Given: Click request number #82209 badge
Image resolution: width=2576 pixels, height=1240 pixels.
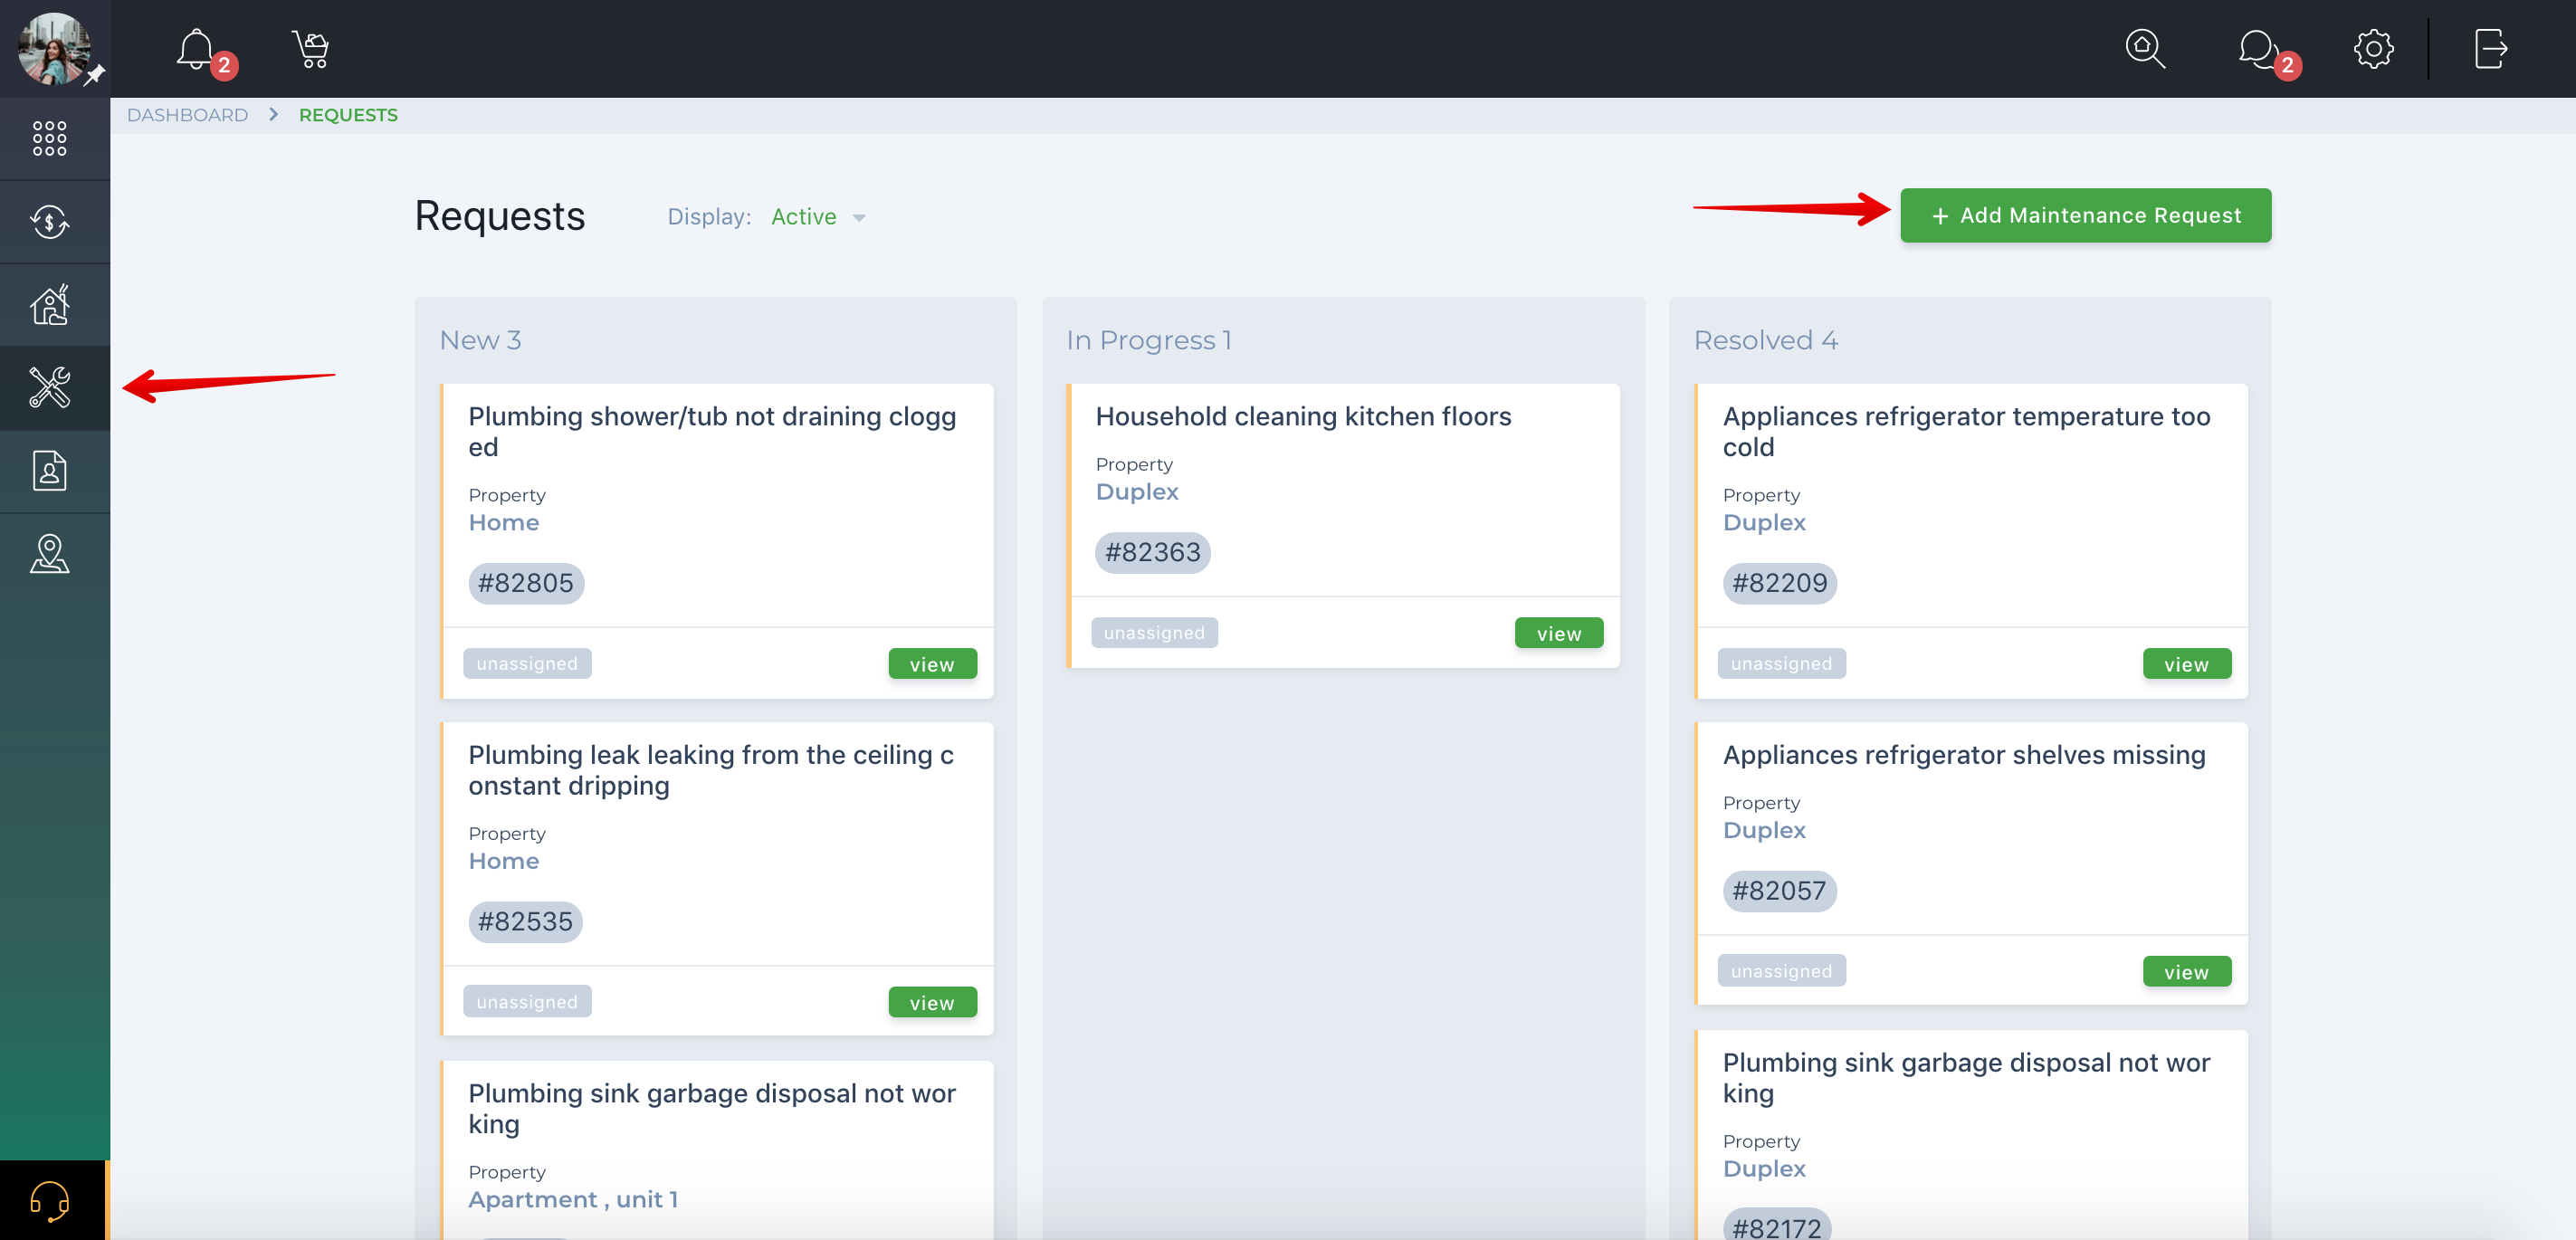Looking at the screenshot, I should click(x=1779, y=583).
